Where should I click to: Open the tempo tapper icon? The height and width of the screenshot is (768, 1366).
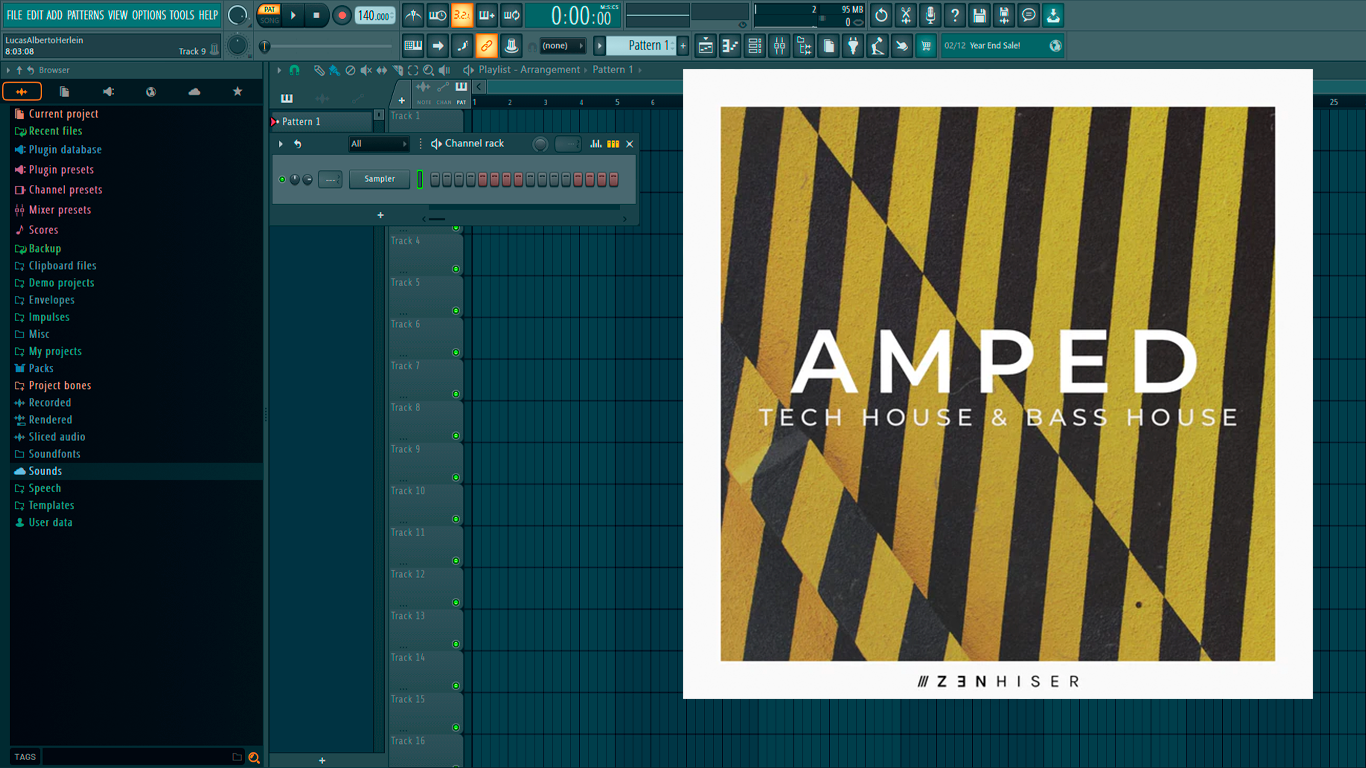click(x=877, y=45)
